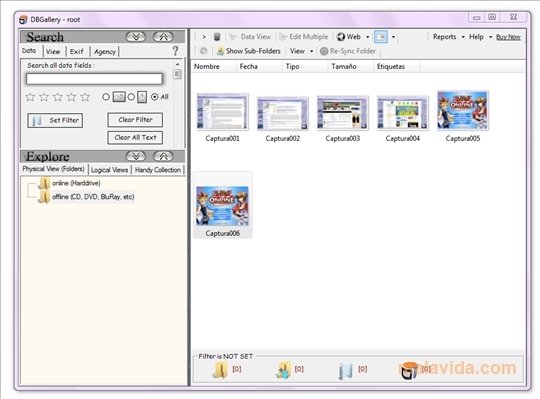The width and height of the screenshot is (540, 399).
Task: Click the portrait image icon in search filter
Action: (x=142, y=97)
